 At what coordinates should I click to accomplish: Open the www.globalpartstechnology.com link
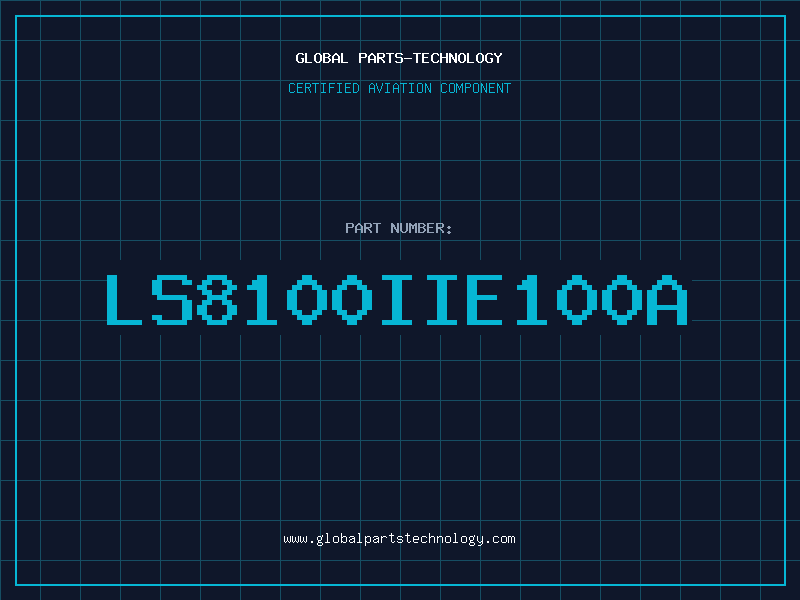tap(399, 539)
